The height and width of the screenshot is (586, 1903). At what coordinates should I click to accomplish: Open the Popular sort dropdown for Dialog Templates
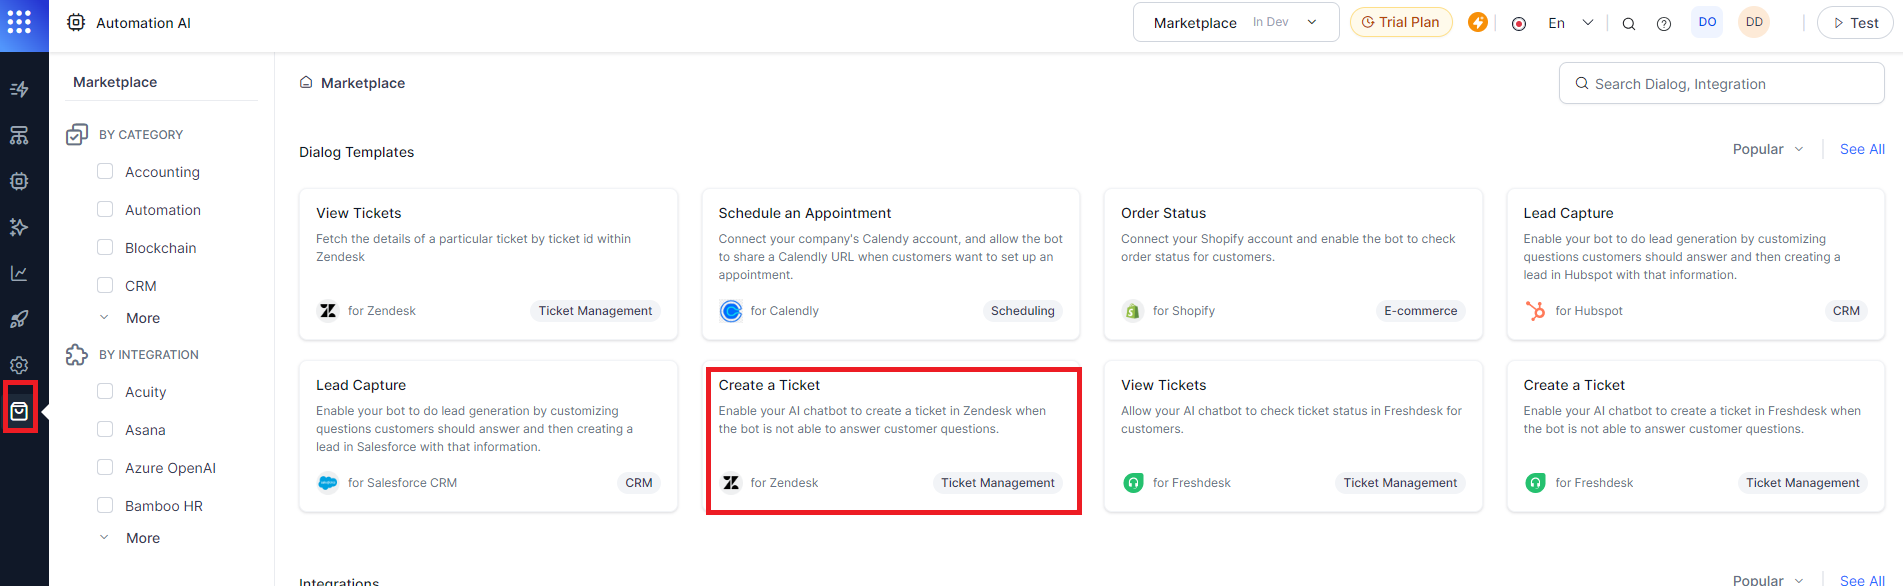[x=1767, y=149]
